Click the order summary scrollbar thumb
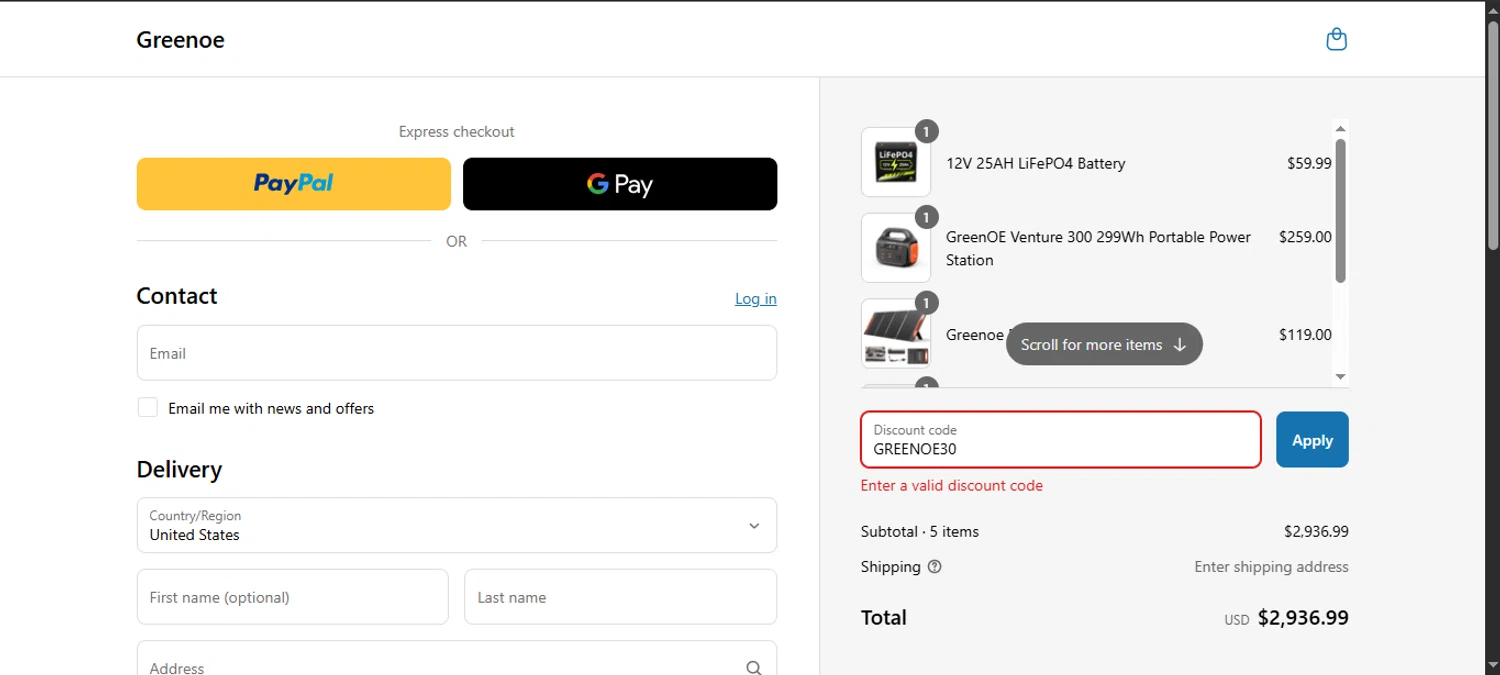The image size is (1500, 675). [x=1341, y=211]
